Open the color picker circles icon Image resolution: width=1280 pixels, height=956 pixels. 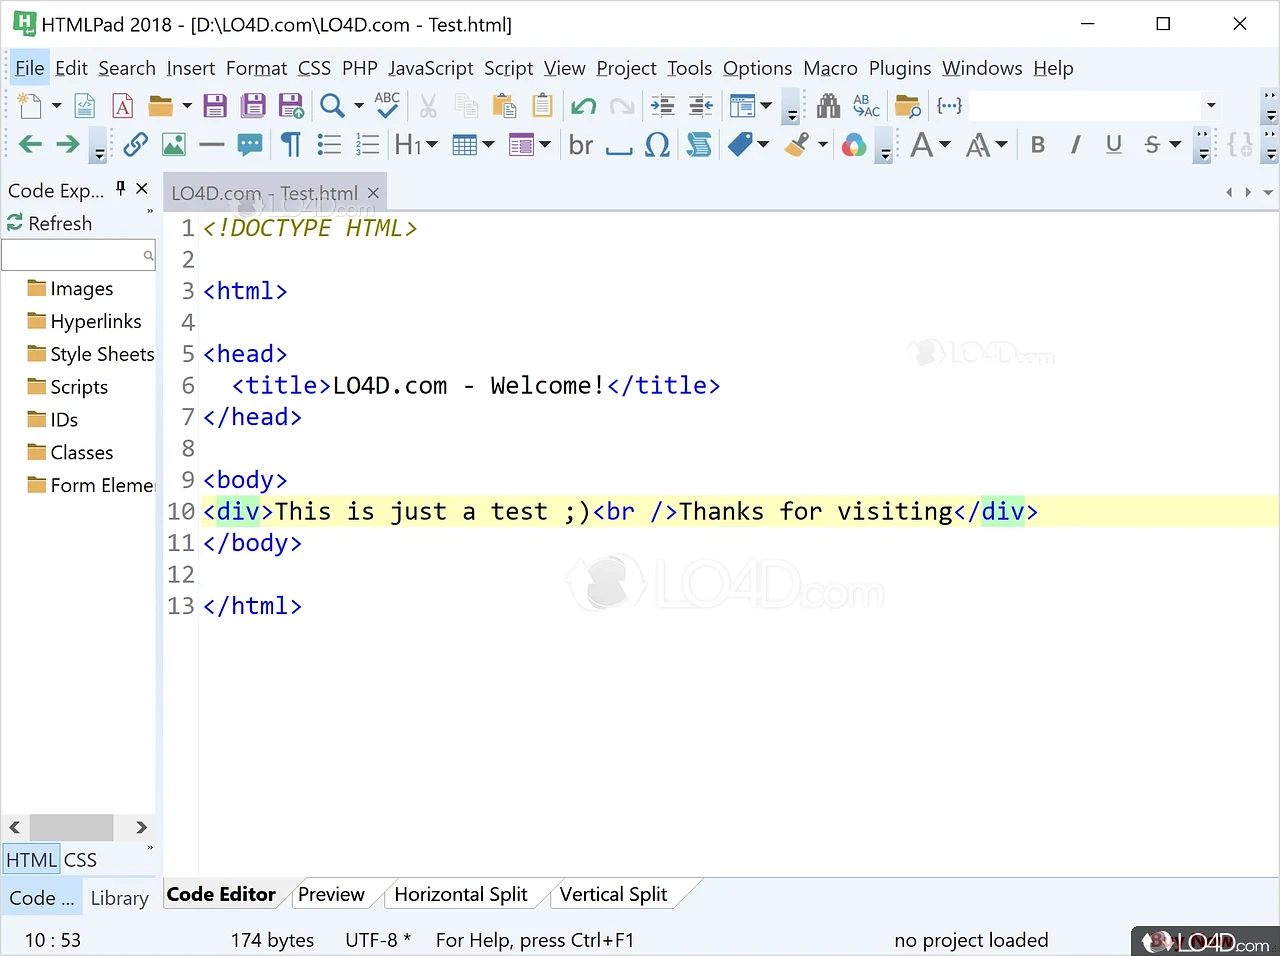853,145
